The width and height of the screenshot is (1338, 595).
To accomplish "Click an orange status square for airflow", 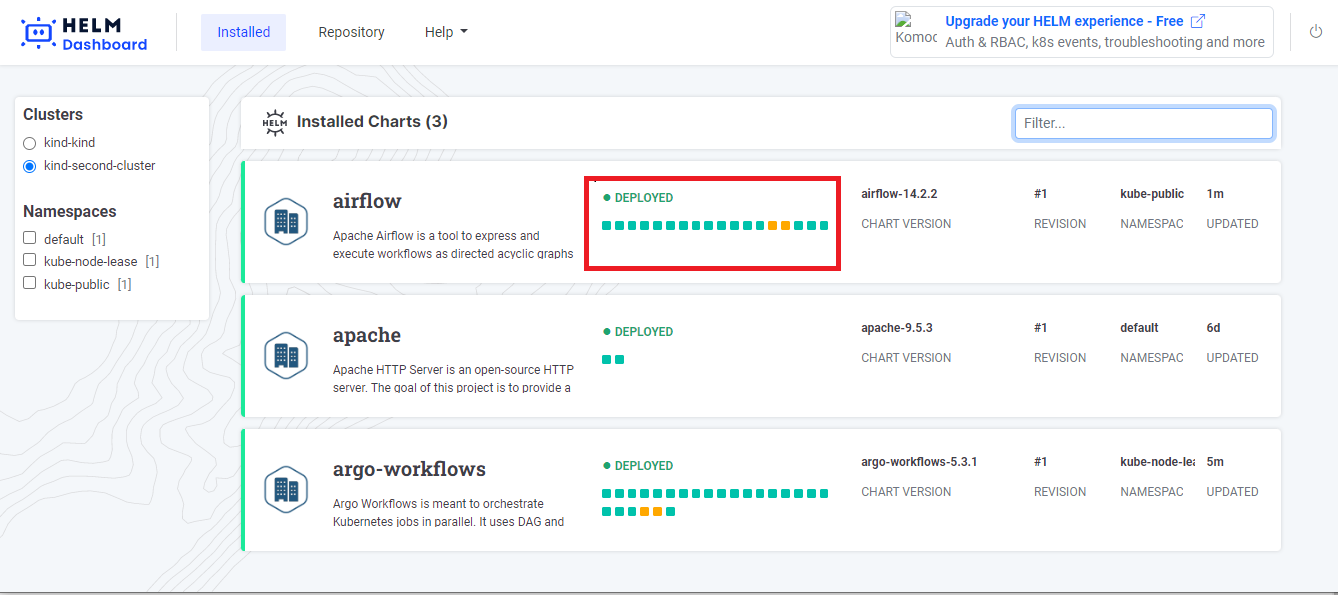I will pos(773,226).
